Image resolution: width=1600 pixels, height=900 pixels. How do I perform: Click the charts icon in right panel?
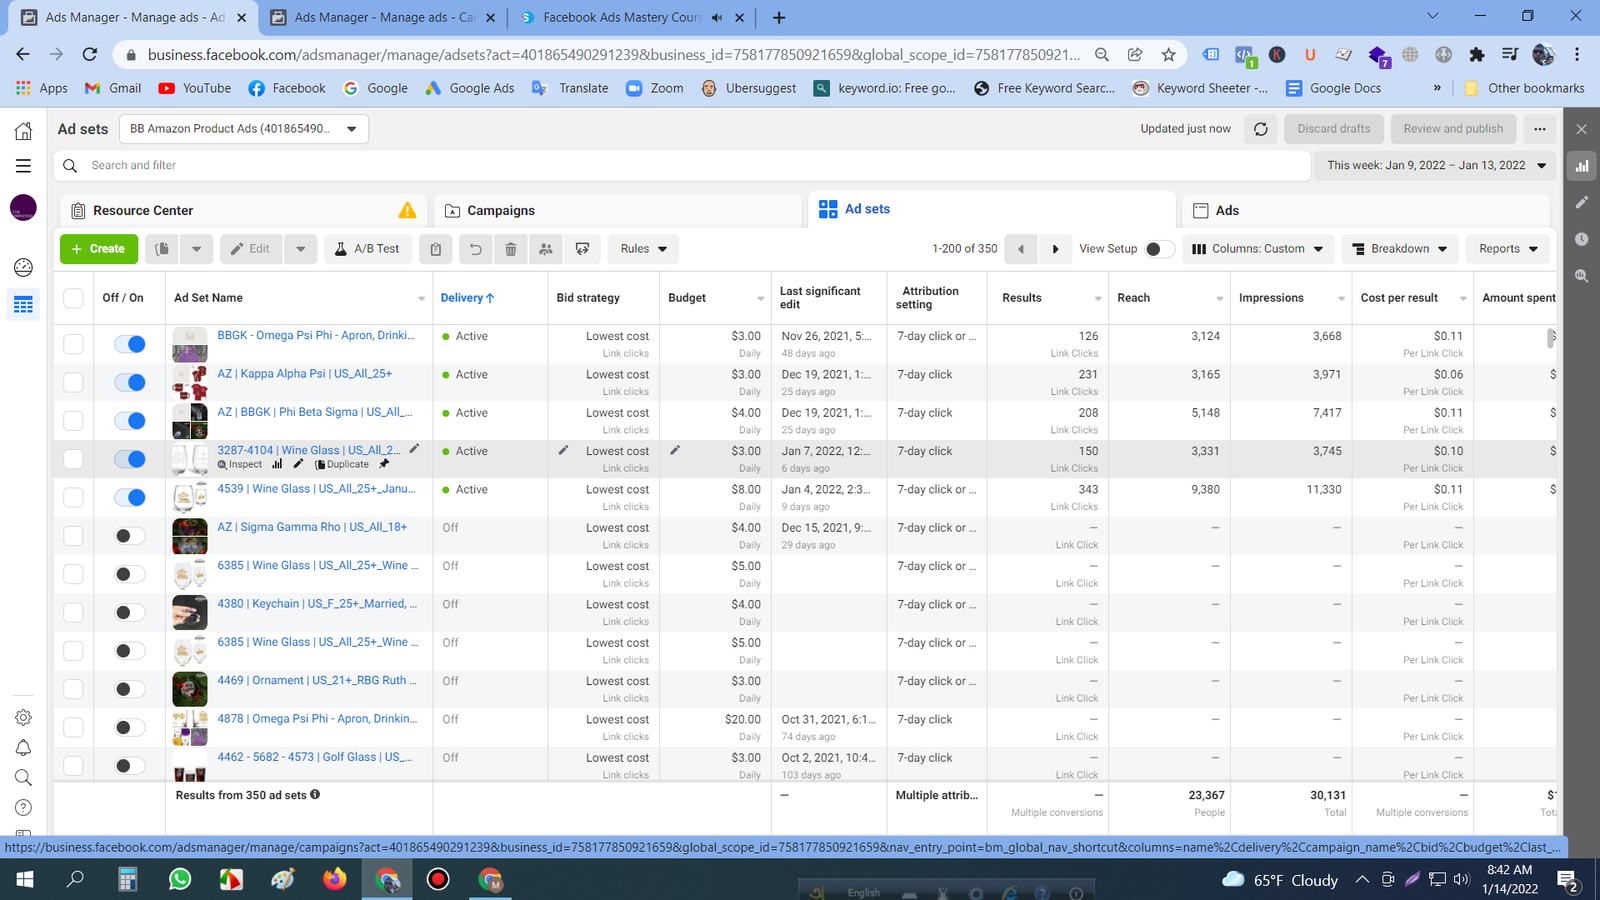pos(1582,166)
